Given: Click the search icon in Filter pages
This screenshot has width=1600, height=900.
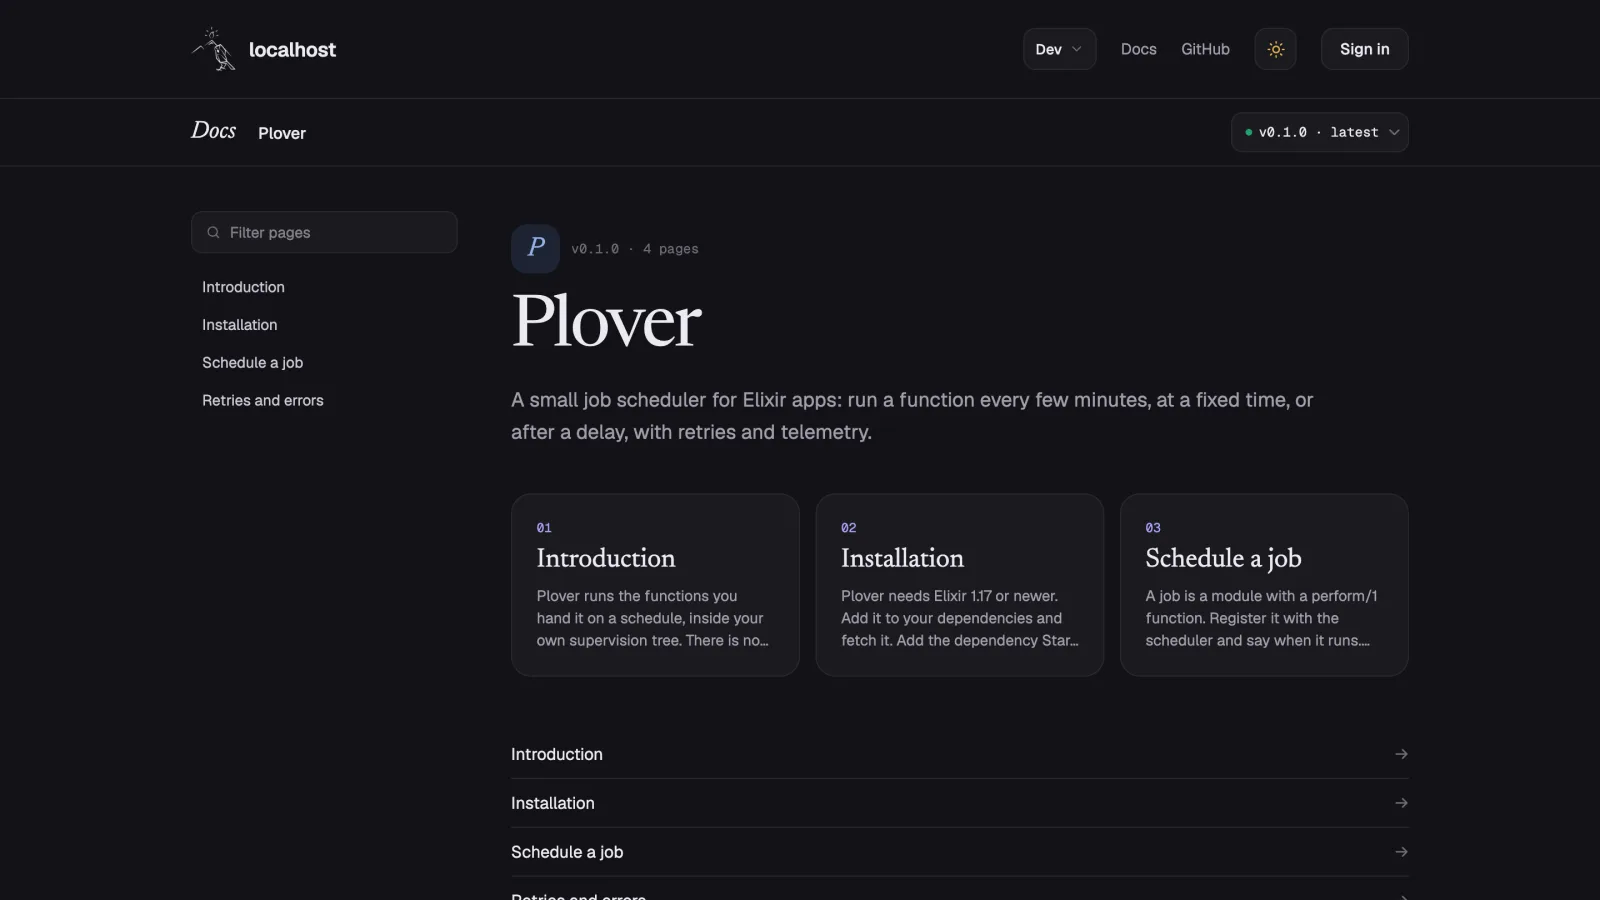Looking at the screenshot, I should pos(213,232).
